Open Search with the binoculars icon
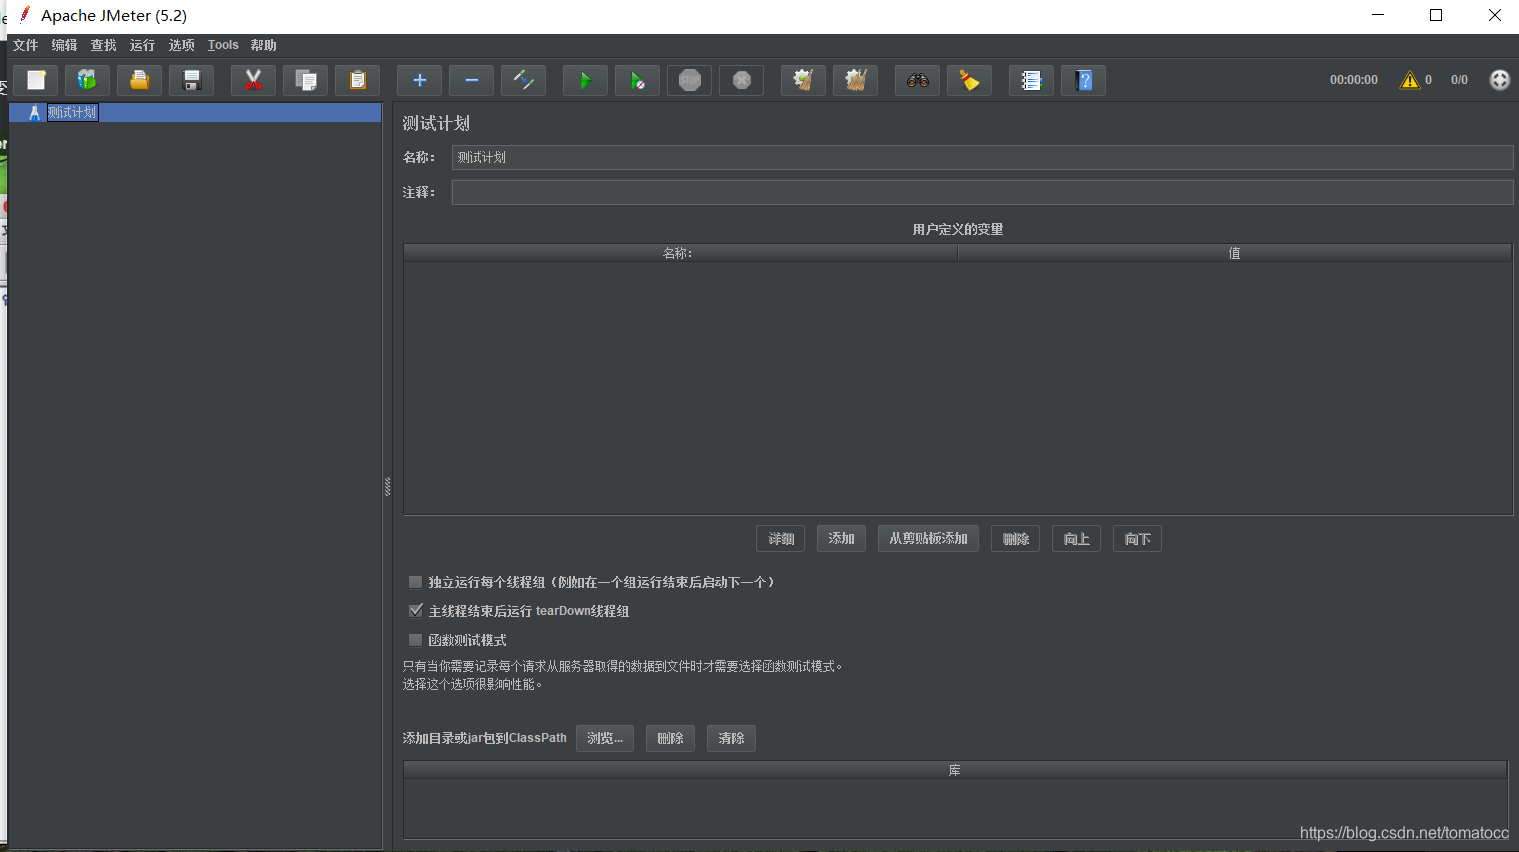The width and height of the screenshot is (1519, 852). [918, 80]
